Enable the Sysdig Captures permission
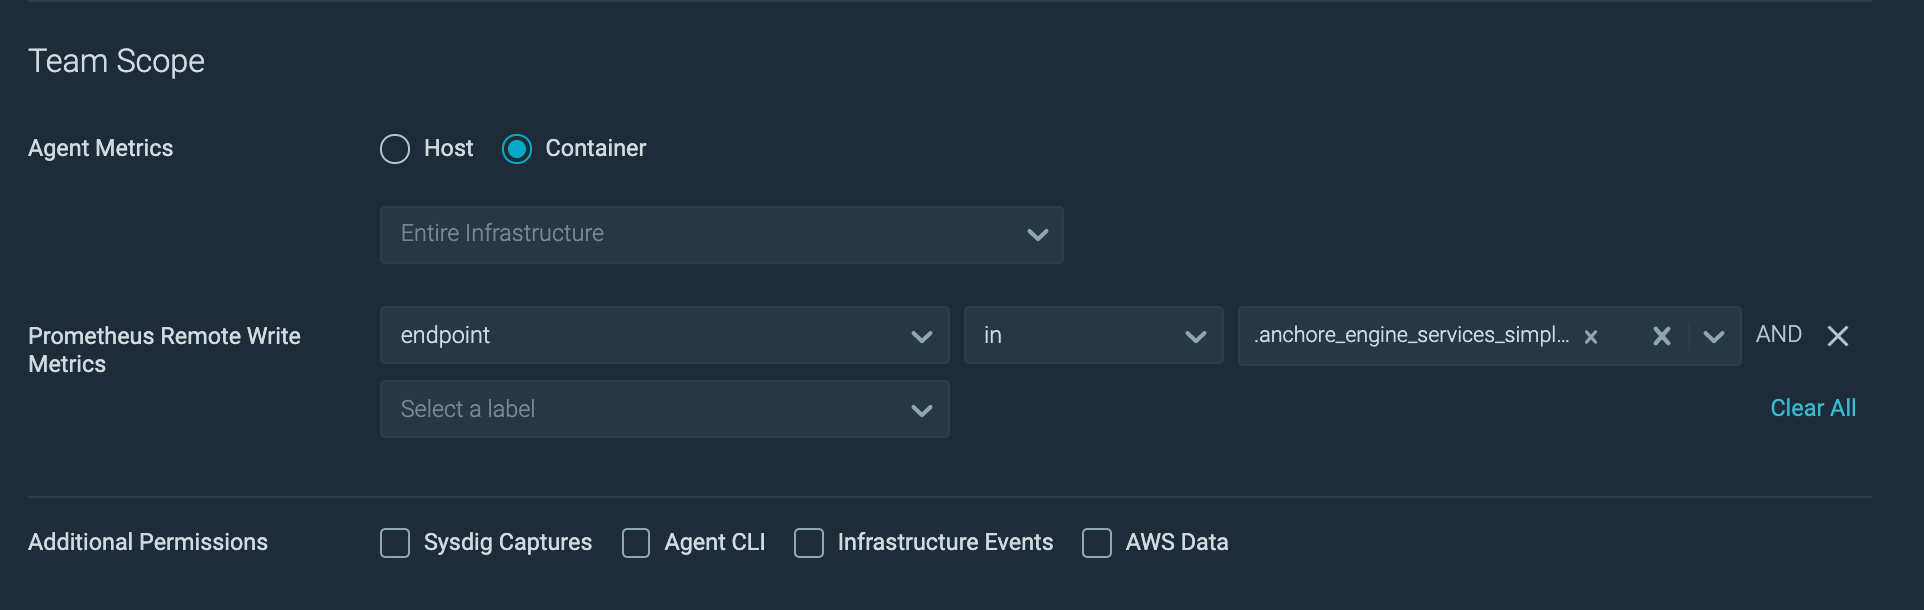This screenshot has height=610, width=1924. click(x=395, y=542)
